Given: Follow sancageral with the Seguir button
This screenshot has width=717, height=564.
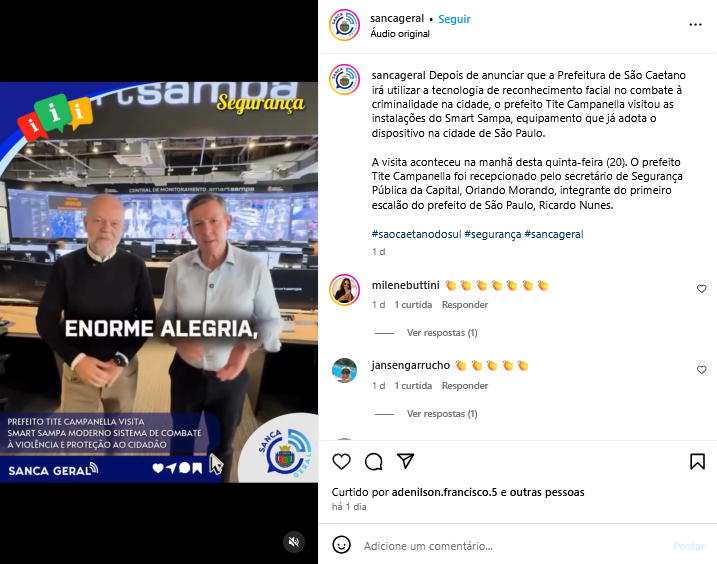Looking at the screenshot, I should (x=454, y=19).
